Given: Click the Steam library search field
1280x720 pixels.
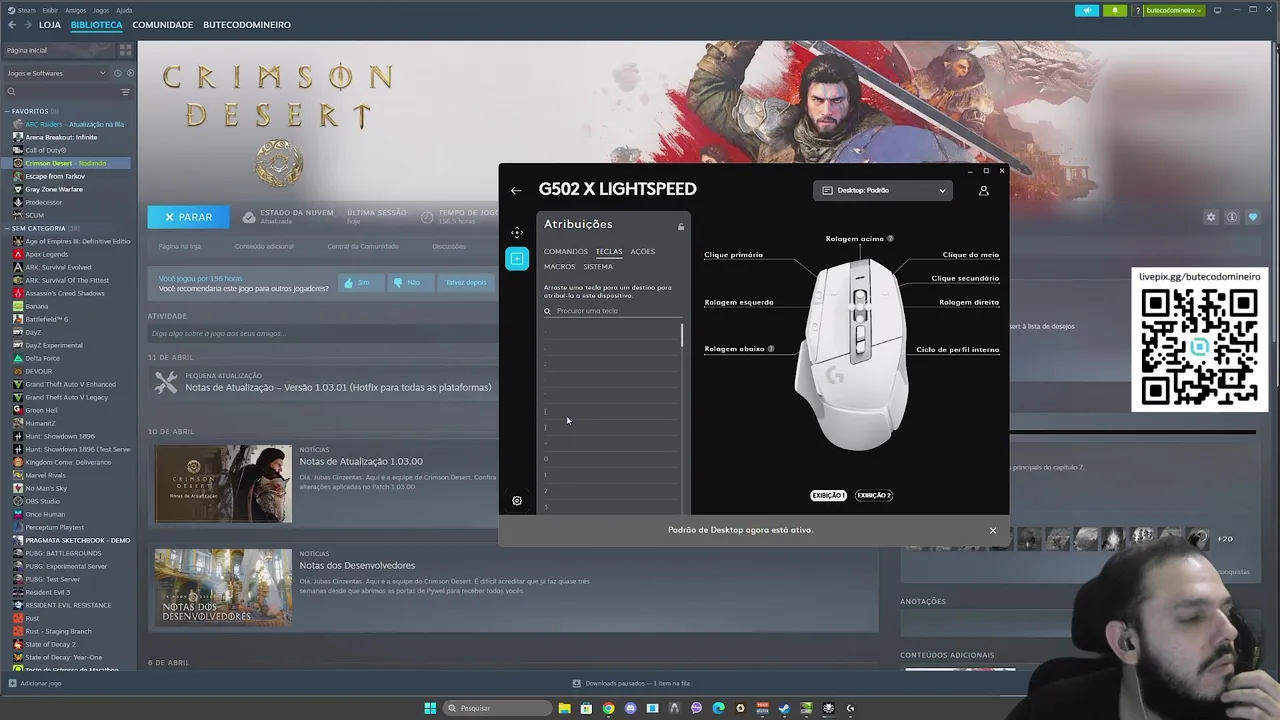Looking at the screenshot, I should pos(60,92).
